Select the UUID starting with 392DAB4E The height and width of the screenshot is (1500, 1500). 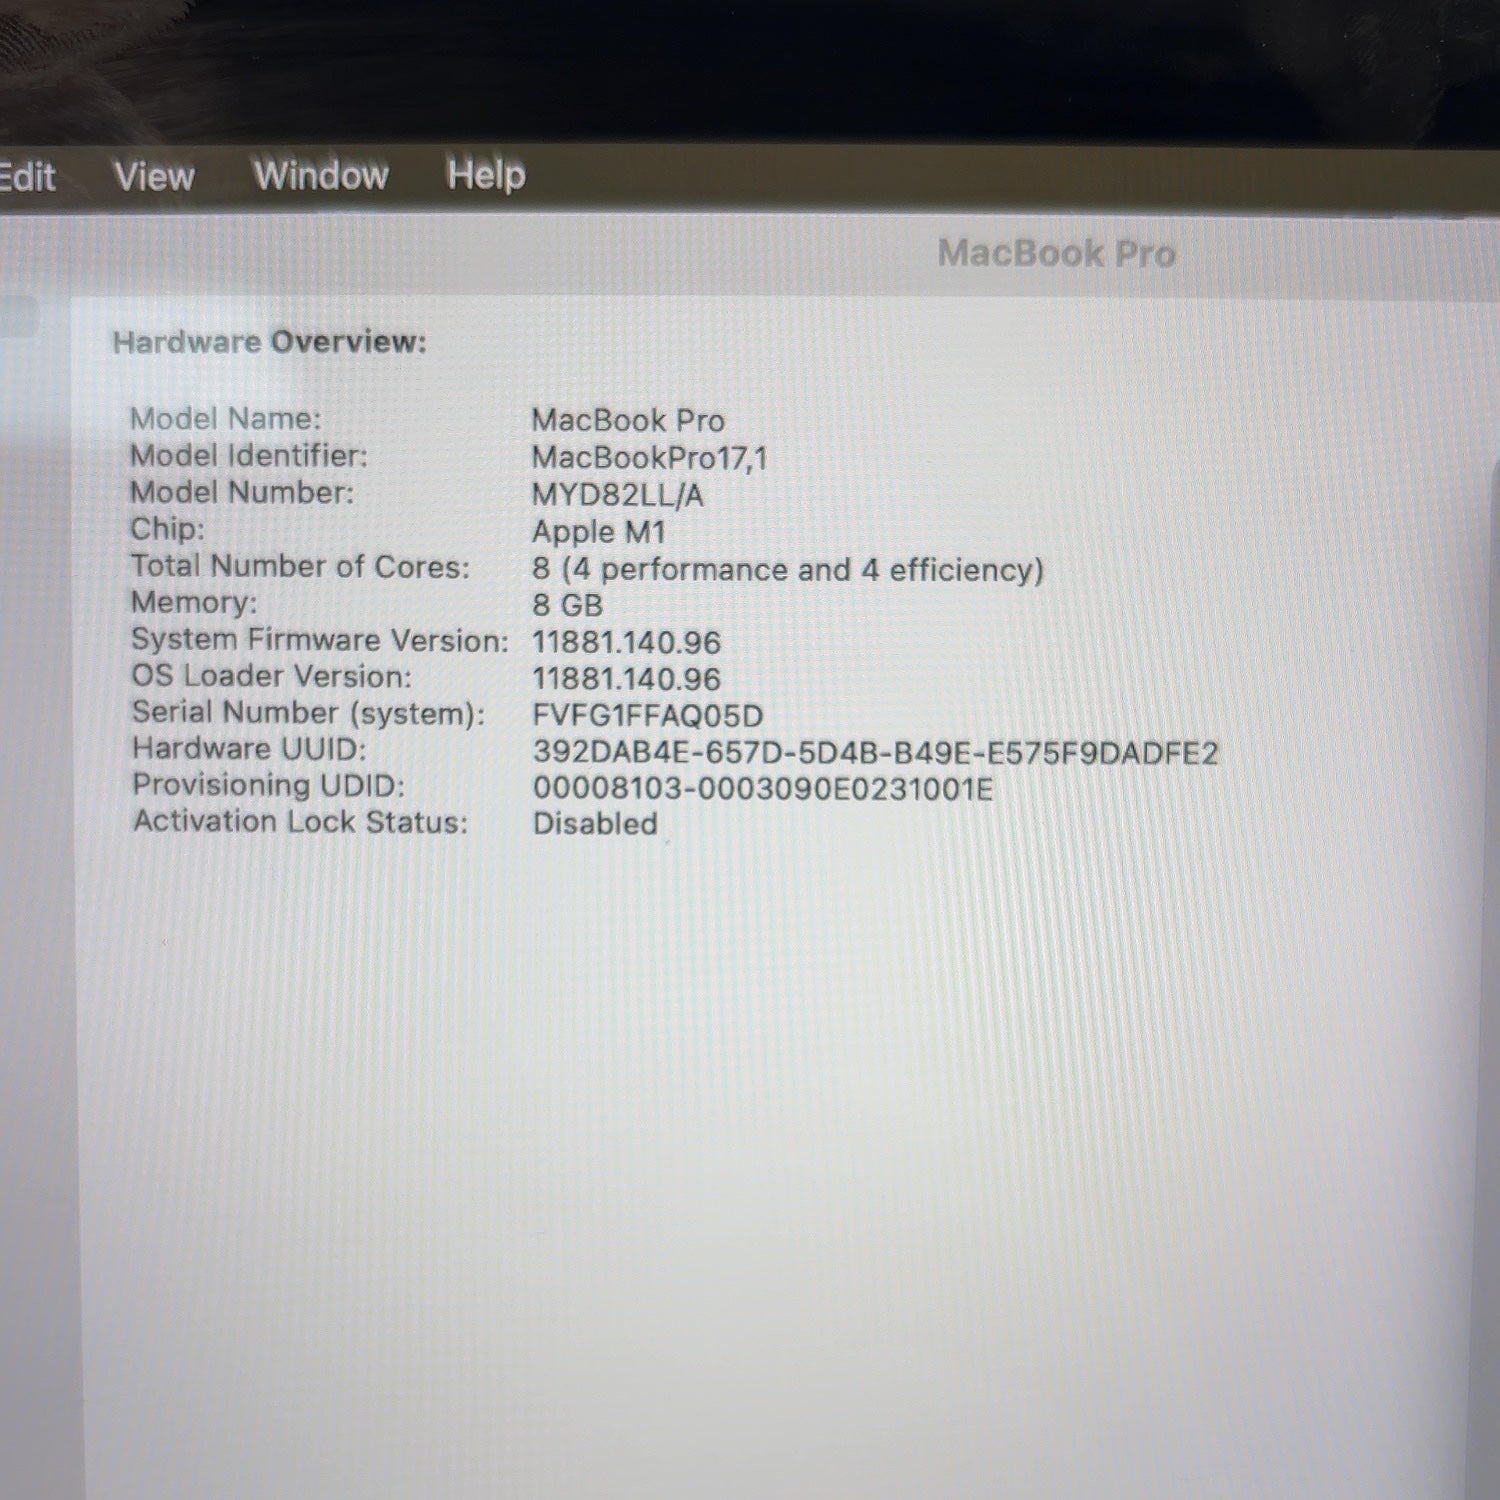[x=875, y=753]
